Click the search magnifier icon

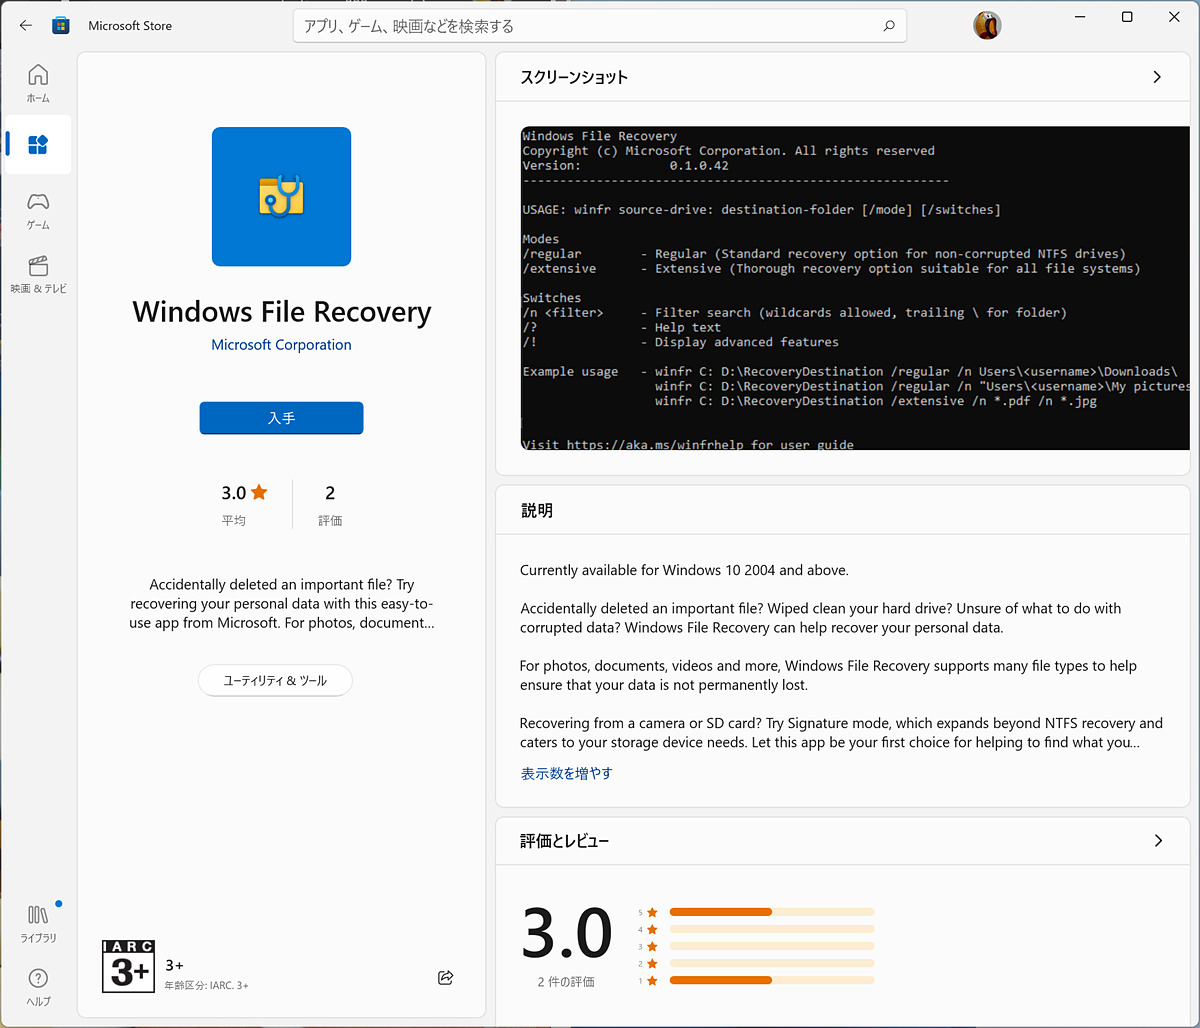(x=889, y=26)
